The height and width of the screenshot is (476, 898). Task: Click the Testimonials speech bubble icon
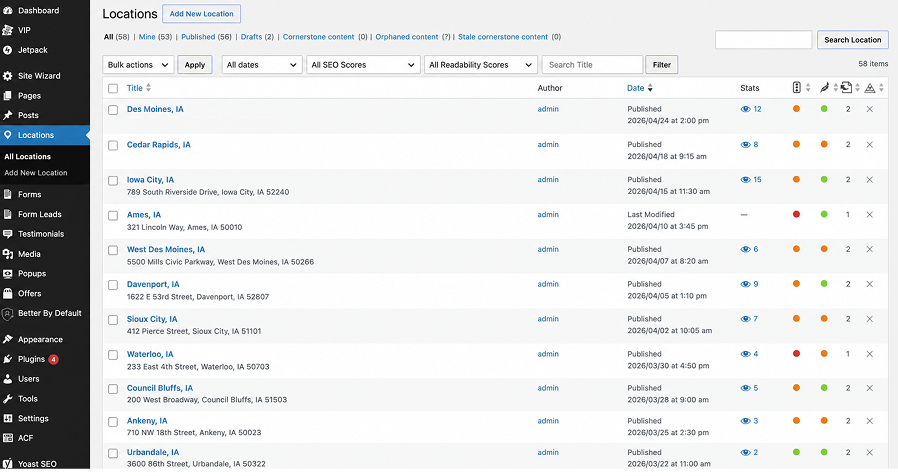click(7, 234)
